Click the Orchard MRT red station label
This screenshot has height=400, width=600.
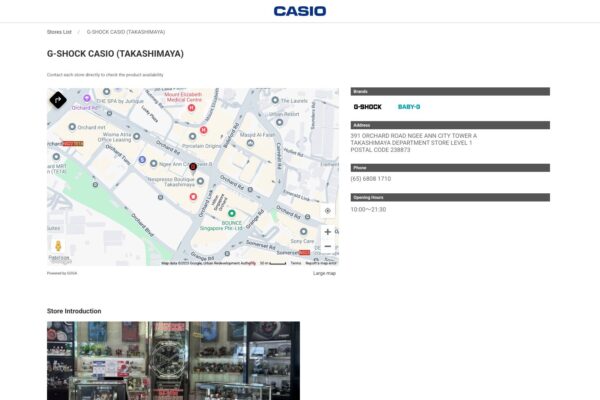click(x=73, y=144)
